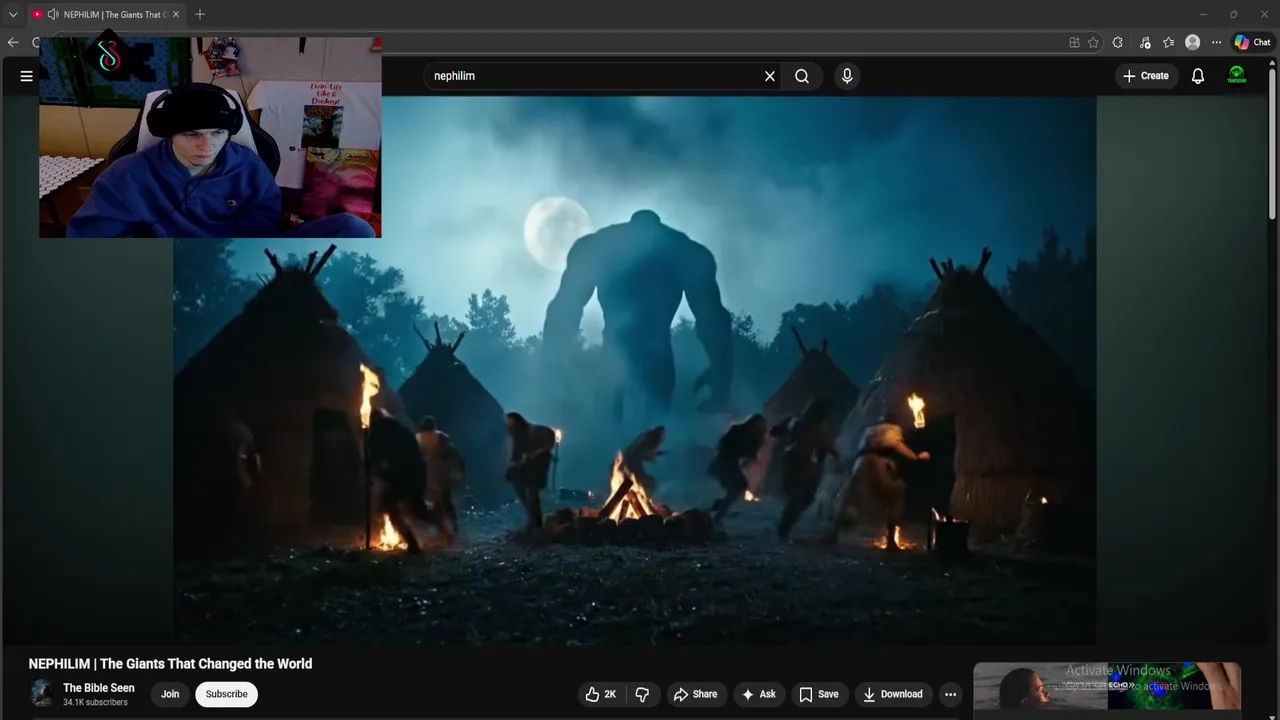The height and width of the screenshot is (720, 1280).
Task: Open browser settings and more menu
Action: pos(1216,42)
